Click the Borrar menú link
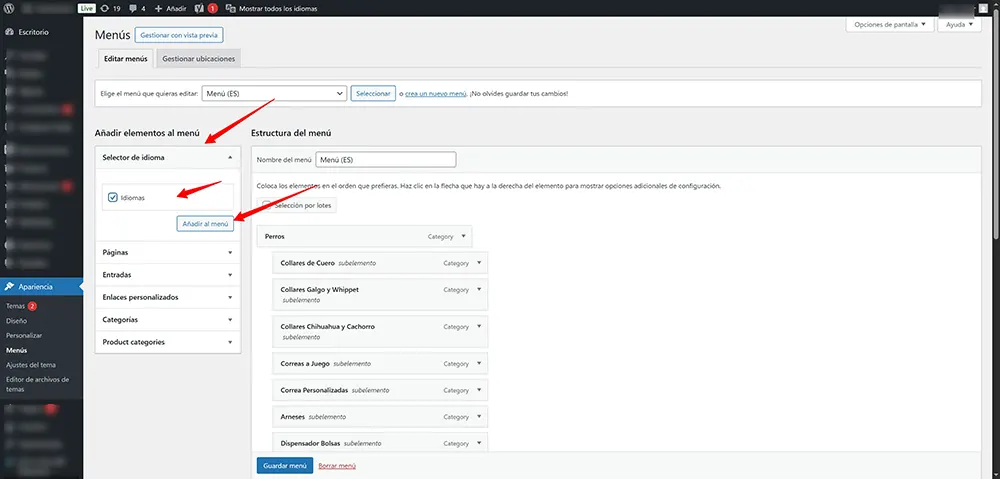Viewport: 1000px width, 479px height. (336, 465)
